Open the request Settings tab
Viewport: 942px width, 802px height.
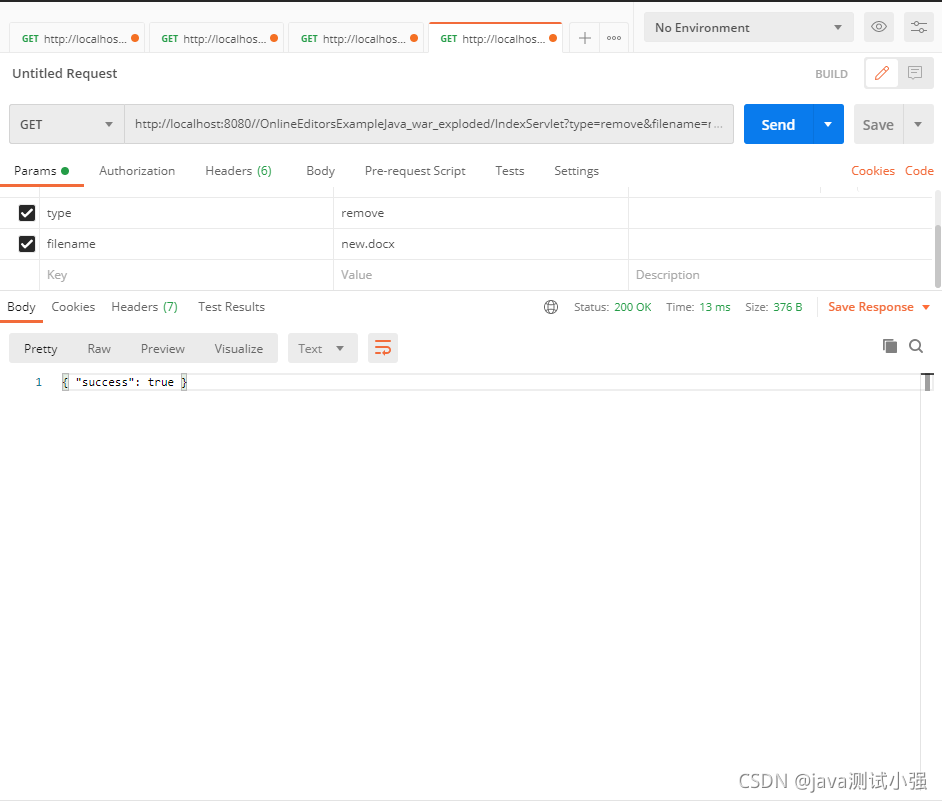coord(576,171)
